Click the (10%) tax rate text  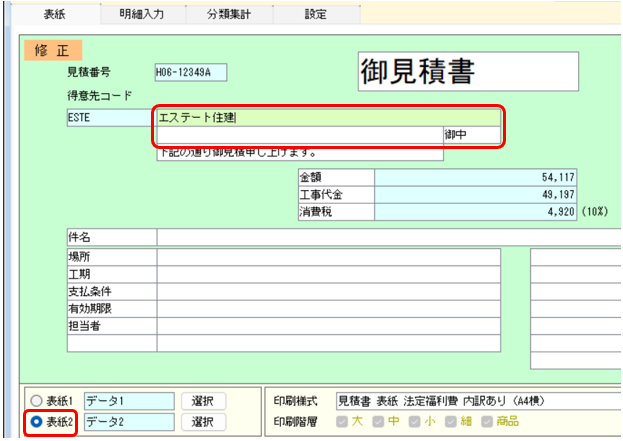595,212
